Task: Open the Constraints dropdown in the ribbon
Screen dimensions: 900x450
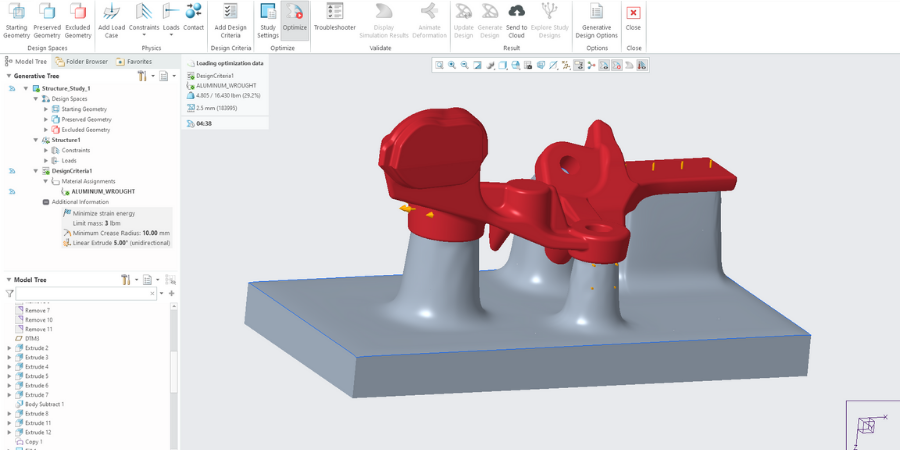Action: [x=144, y=28]
